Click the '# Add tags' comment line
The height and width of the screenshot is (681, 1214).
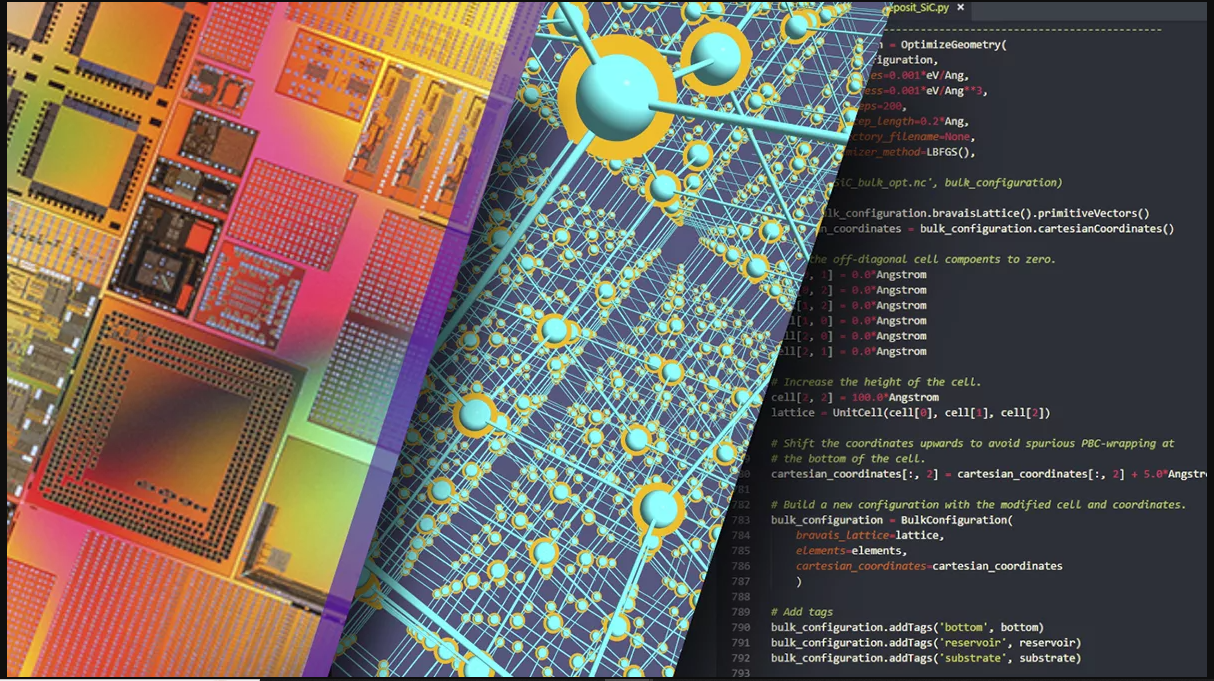coord(802,611)
